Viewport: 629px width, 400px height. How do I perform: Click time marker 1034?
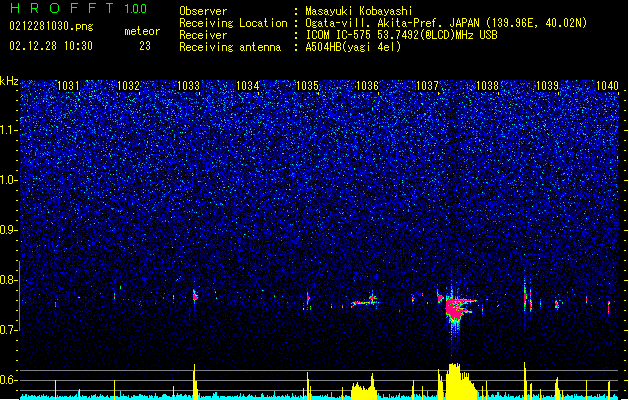(248, 85)
